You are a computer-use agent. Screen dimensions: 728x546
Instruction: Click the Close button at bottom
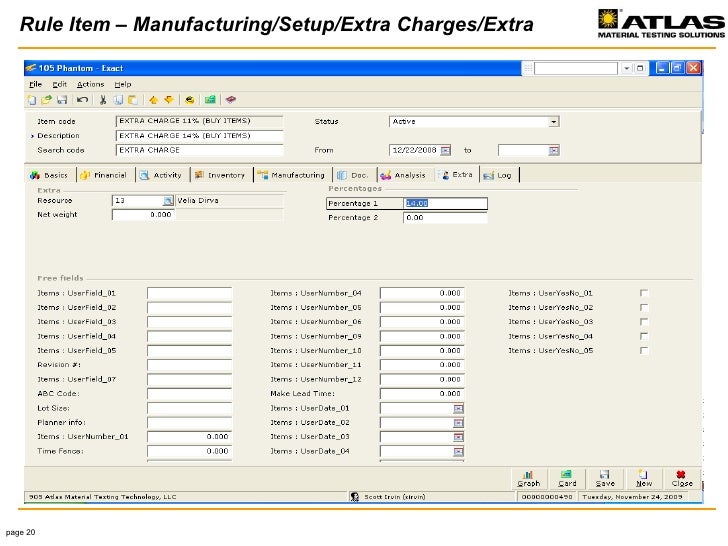point(682,479)
